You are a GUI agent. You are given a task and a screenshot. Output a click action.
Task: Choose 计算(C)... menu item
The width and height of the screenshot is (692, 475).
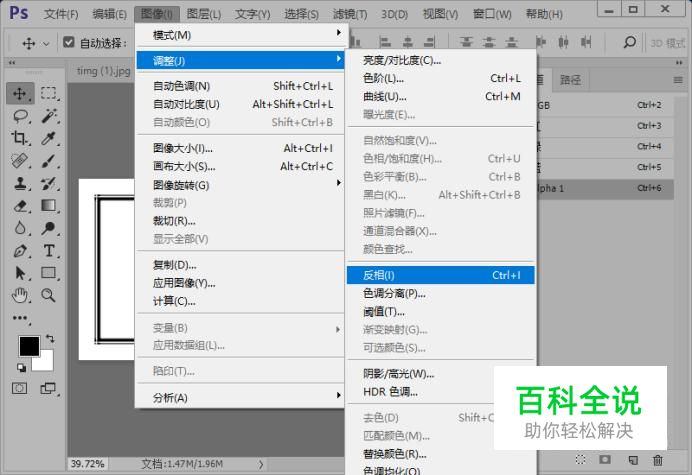click(241, 302)
